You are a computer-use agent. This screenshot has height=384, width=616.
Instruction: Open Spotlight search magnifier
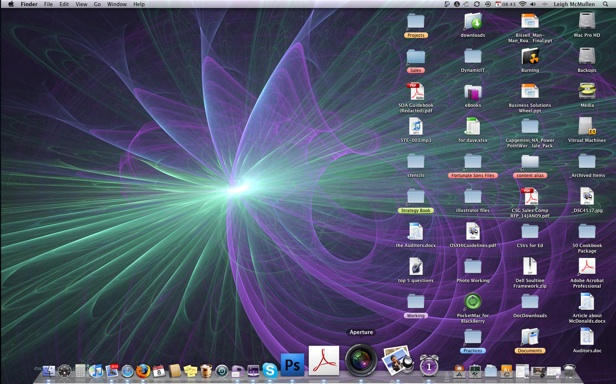click(x=605, y=4)
